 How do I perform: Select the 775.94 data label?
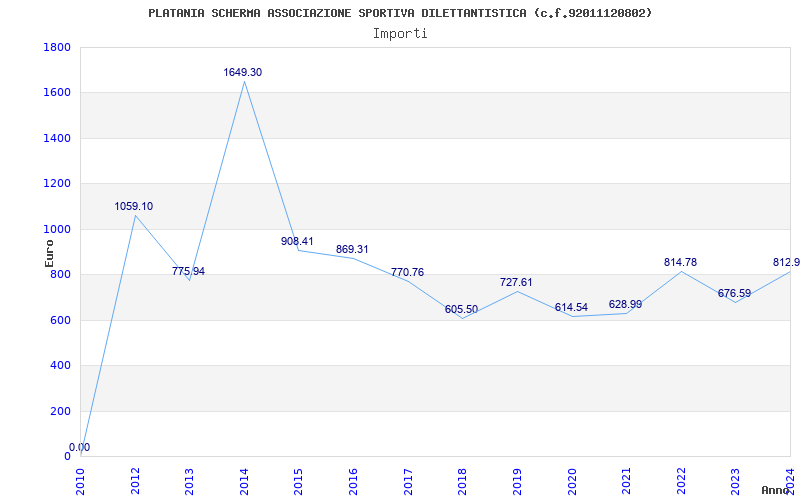(x=188, y=271)
